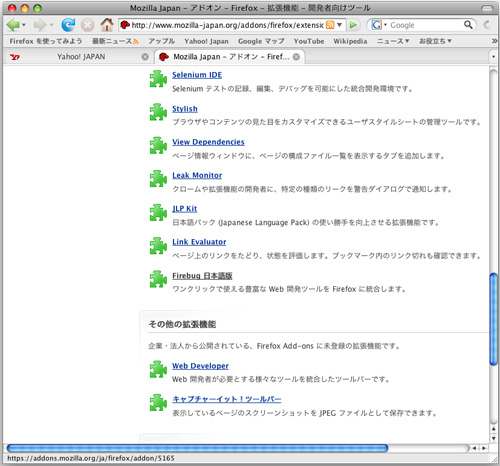Click the vertical scrollbar down arrow
This screenshot has width=500, height=466.
[494, 438]
